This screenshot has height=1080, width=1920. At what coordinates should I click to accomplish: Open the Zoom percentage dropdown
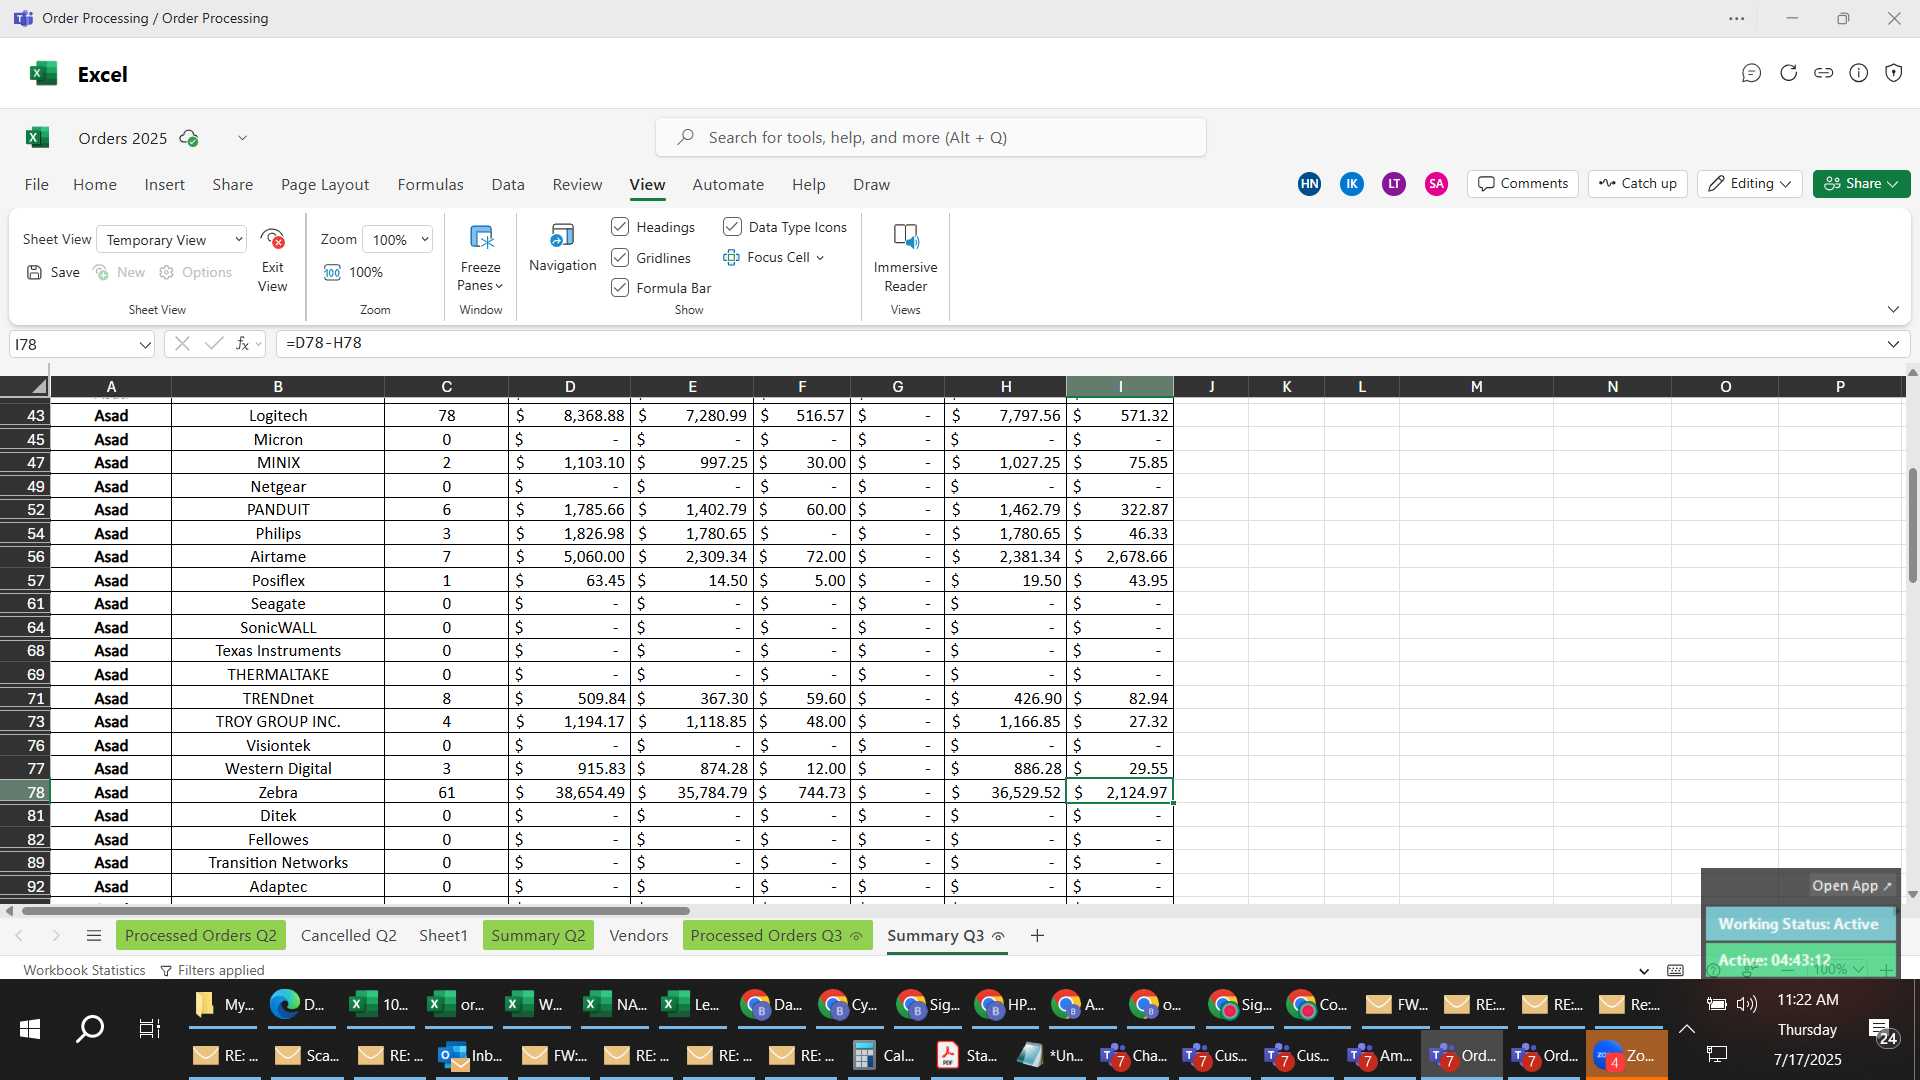pyautogui.click(x=397, y=240)
